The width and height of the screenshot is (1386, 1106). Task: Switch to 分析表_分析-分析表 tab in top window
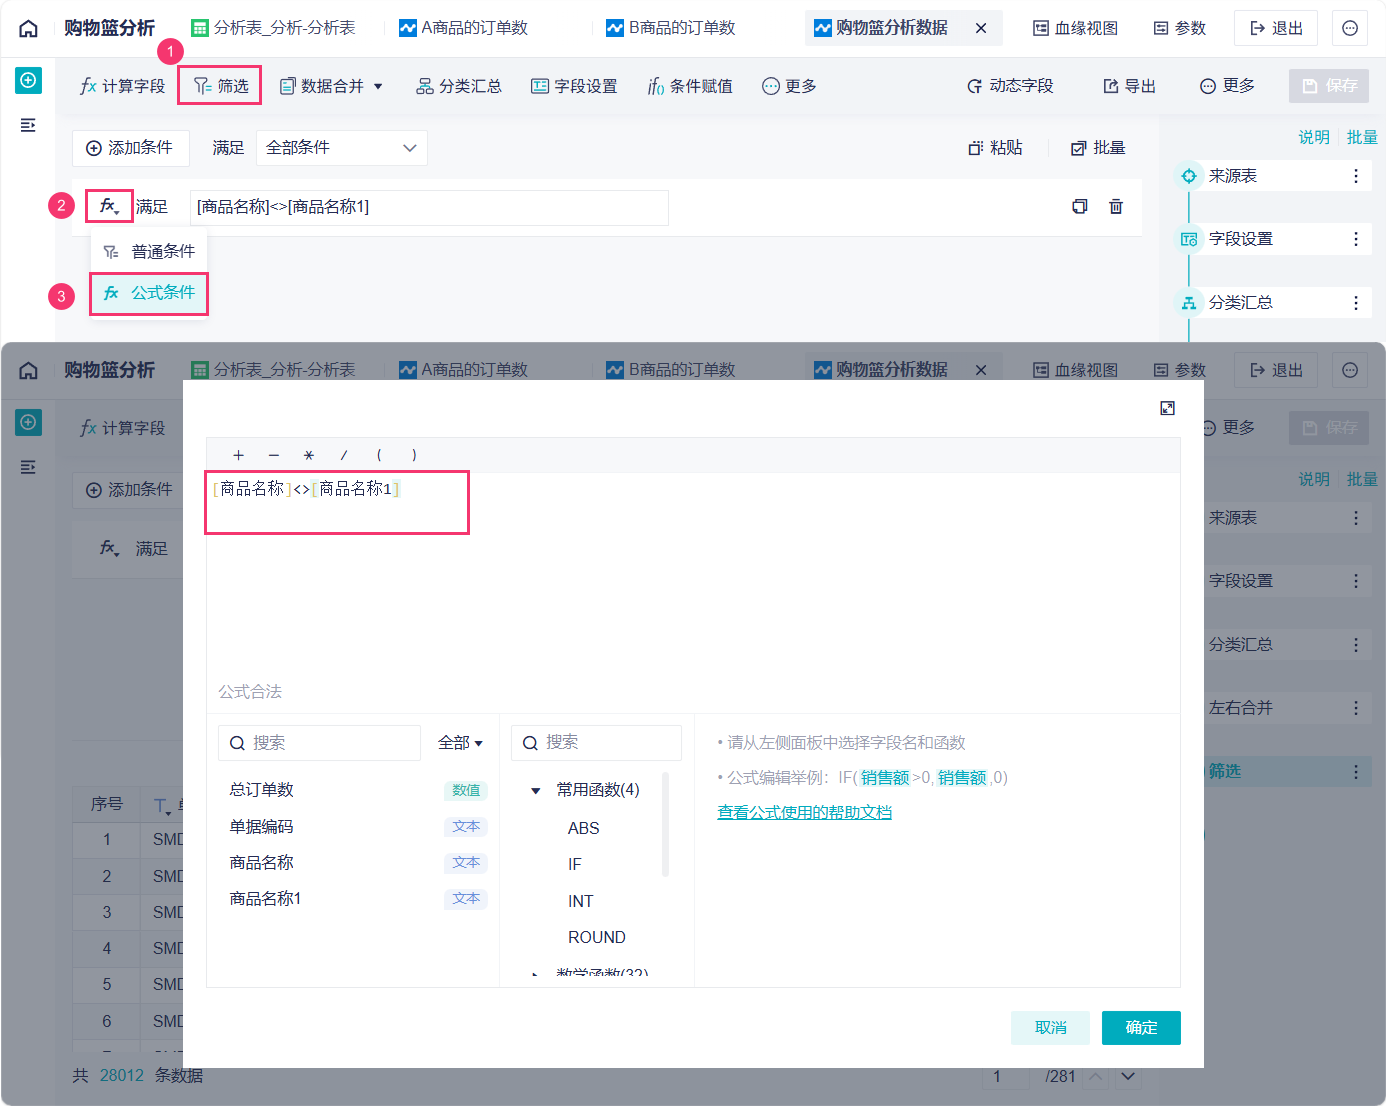pyautogui.click(x=273, y=28)
